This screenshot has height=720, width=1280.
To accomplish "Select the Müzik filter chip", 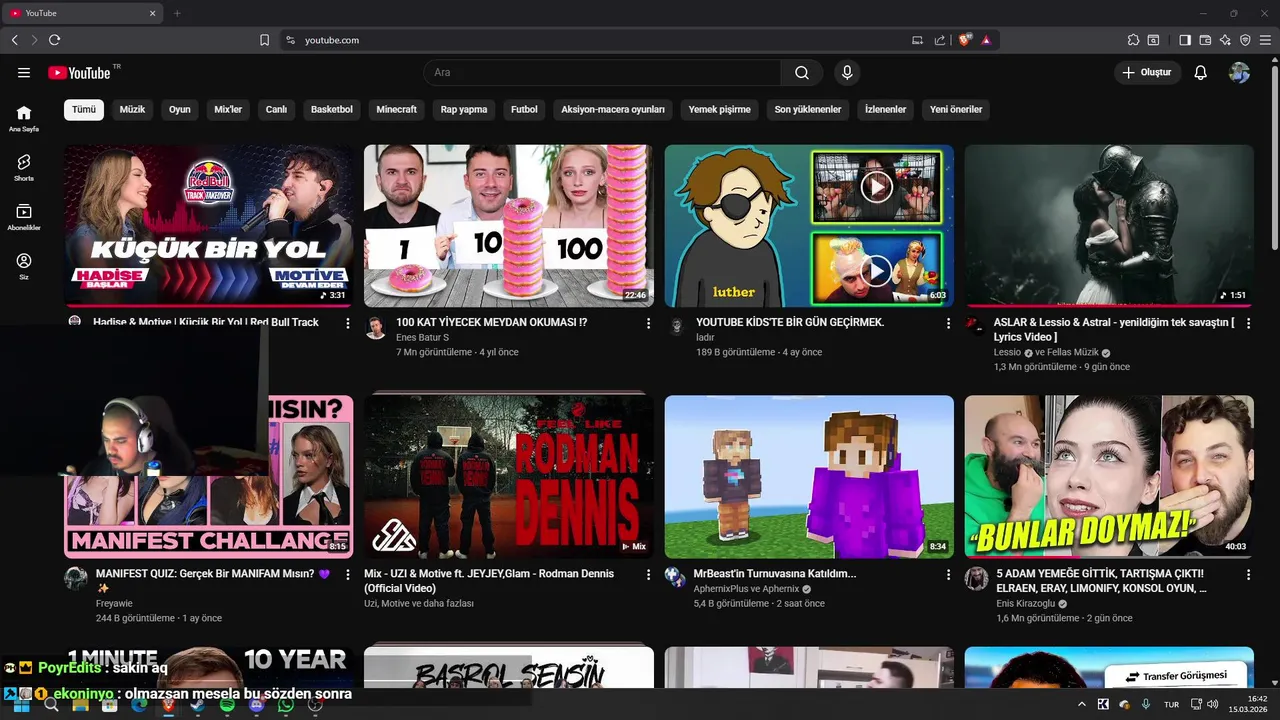I will coord(132,109).
